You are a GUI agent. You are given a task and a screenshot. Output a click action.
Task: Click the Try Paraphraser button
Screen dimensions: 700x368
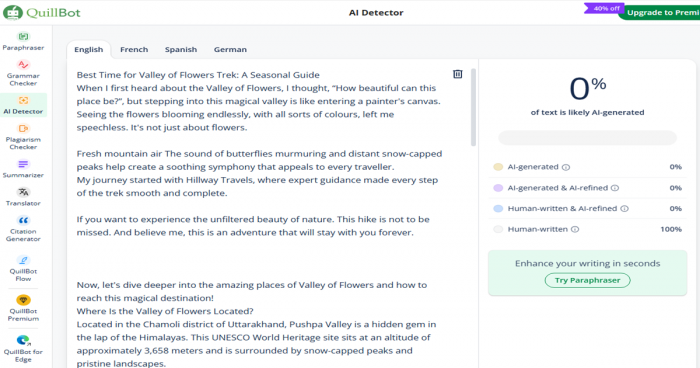click(588, 280)
